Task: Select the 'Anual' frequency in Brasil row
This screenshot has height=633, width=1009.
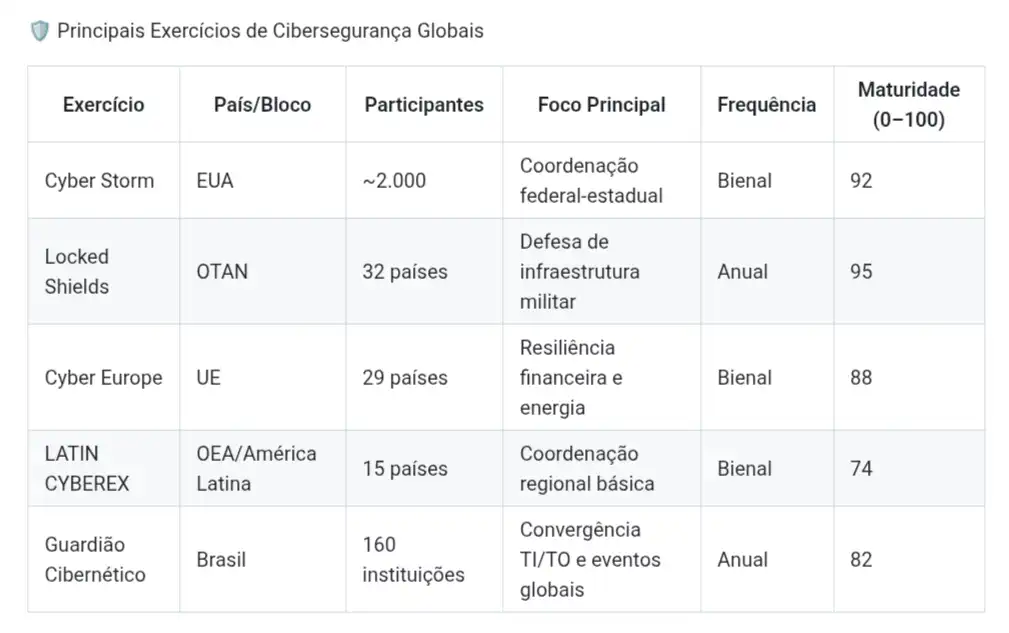Action: [744, 560]
